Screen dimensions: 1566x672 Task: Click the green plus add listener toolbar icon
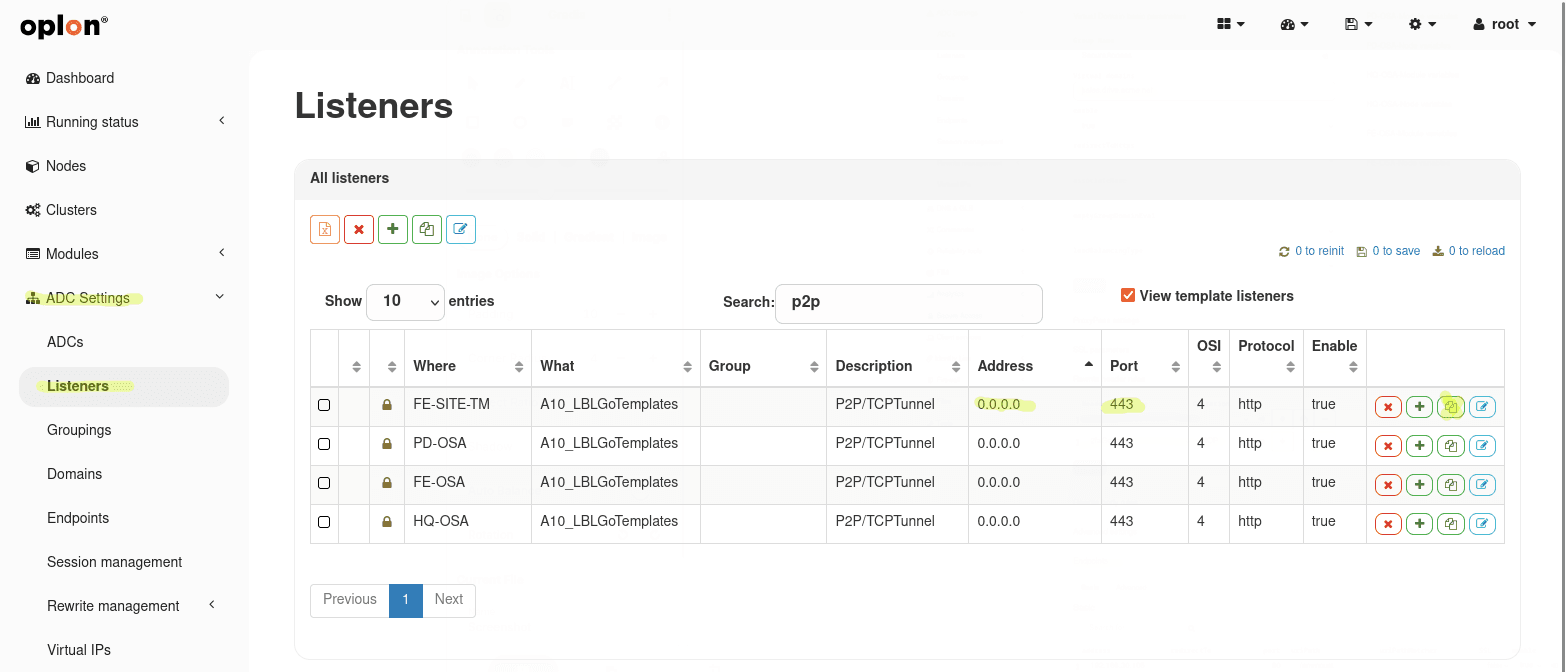[x=393, y=229]
